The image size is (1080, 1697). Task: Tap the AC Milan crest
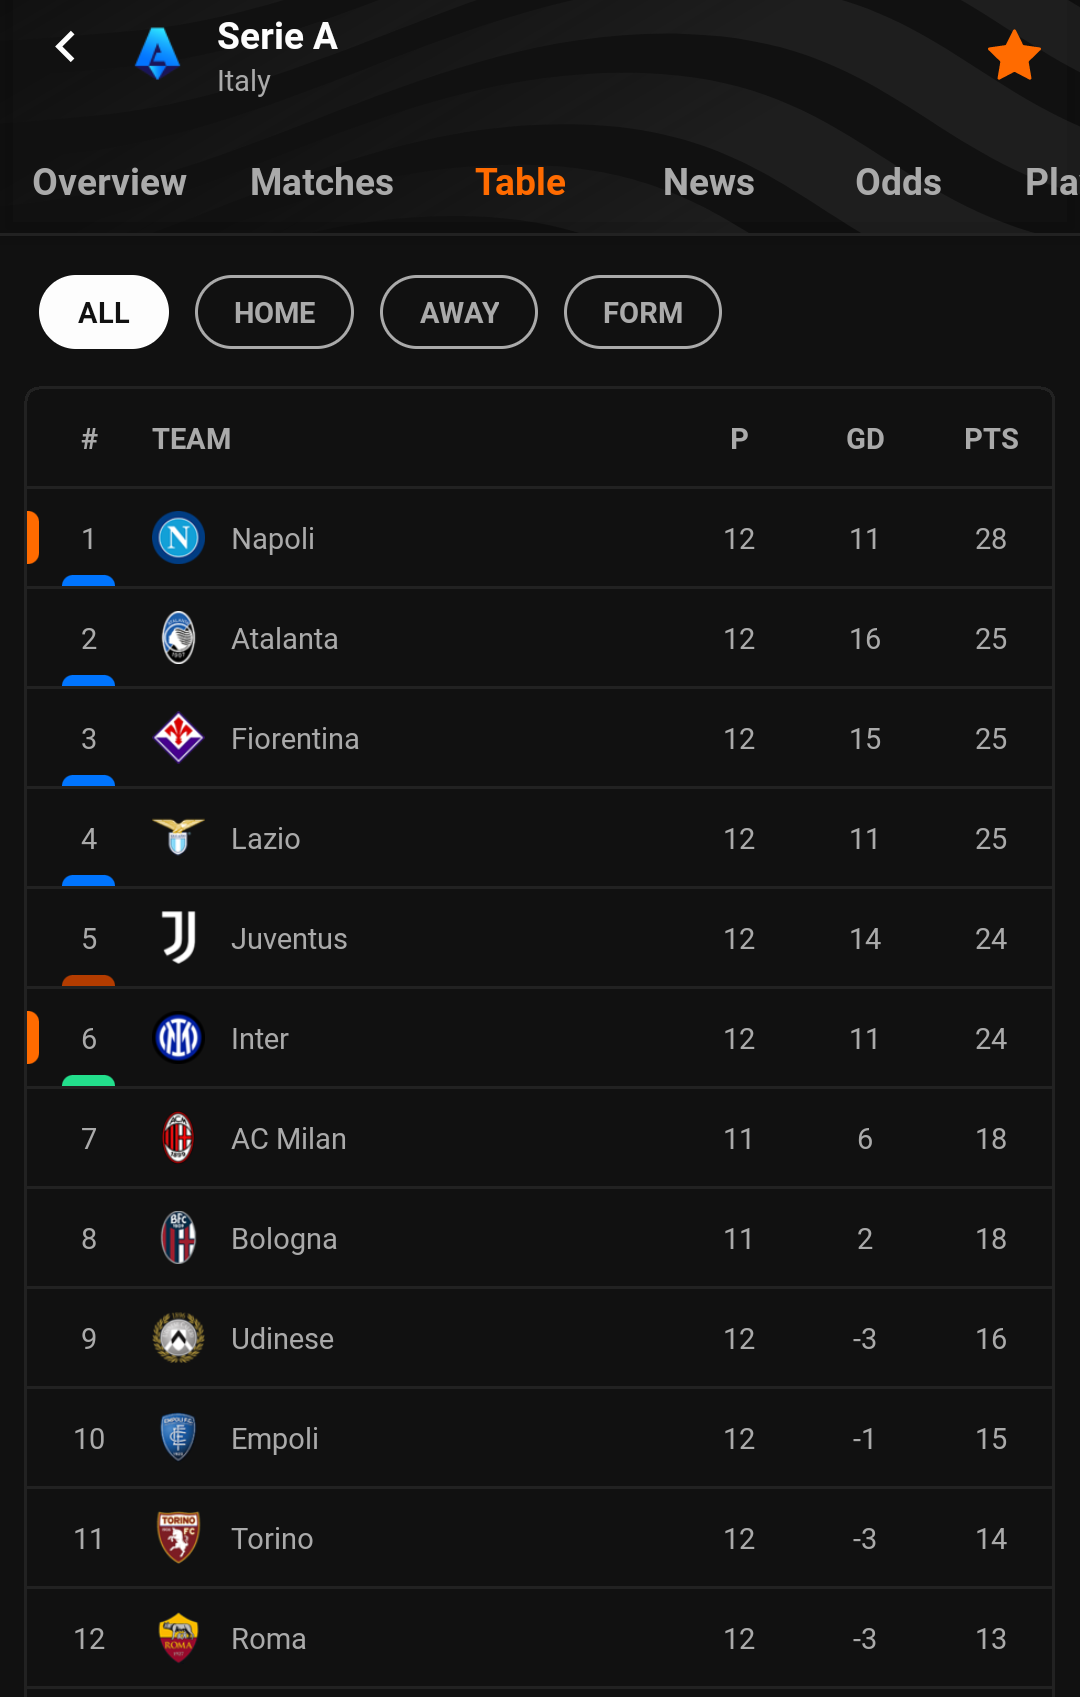pos(178,1138)
